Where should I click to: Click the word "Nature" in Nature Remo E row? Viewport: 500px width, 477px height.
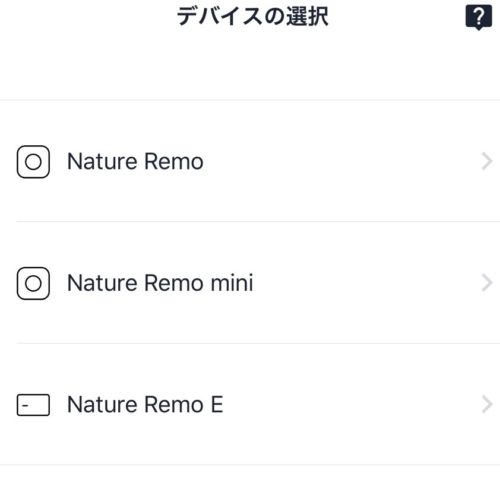pyautogui.click(x=102, y=405)
